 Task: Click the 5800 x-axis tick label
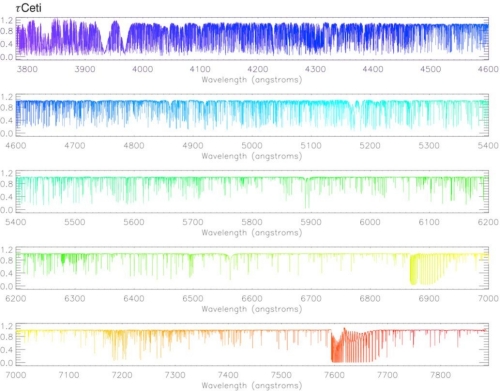click(252, 222)
